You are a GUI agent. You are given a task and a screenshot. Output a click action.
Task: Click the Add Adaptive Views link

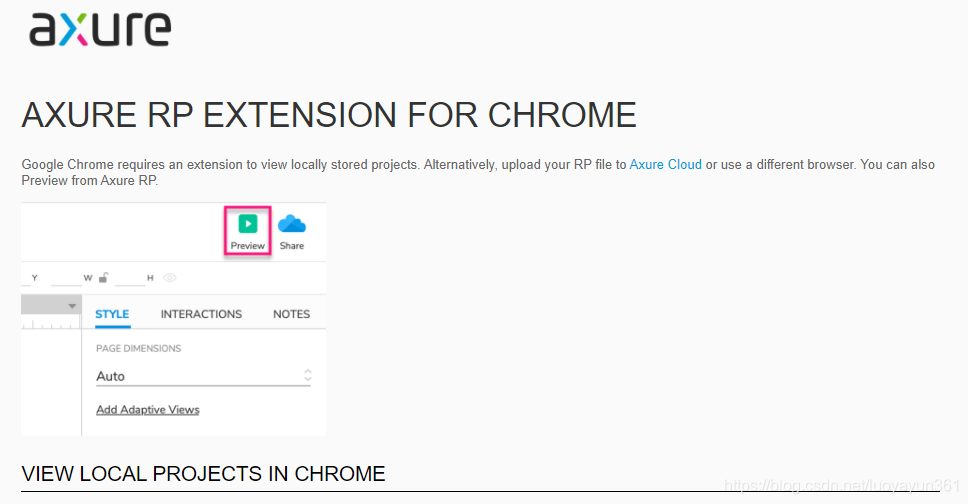[148, 410]
